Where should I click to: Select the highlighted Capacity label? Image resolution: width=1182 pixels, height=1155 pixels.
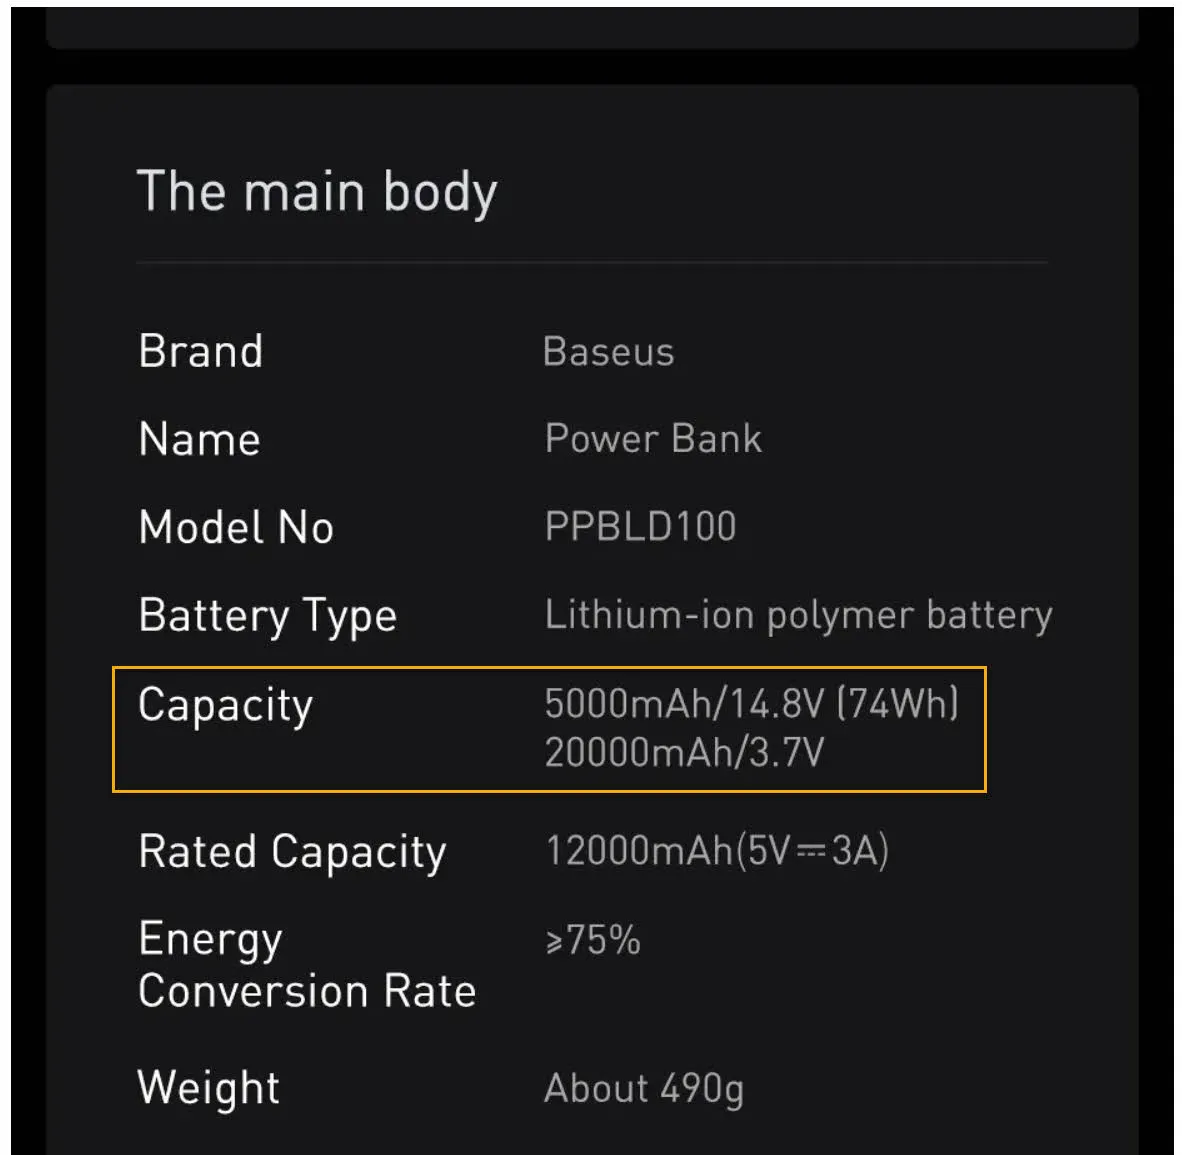226,706
